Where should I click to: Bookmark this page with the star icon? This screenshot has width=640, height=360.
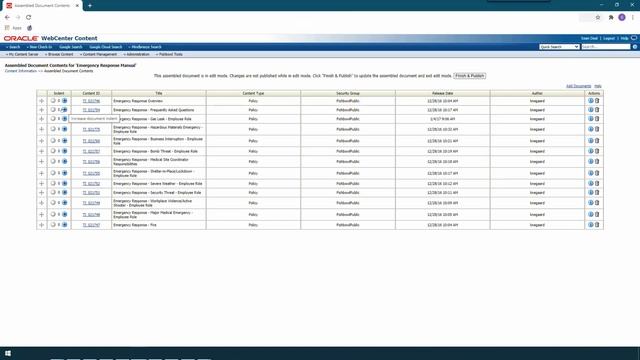[598, 18]
